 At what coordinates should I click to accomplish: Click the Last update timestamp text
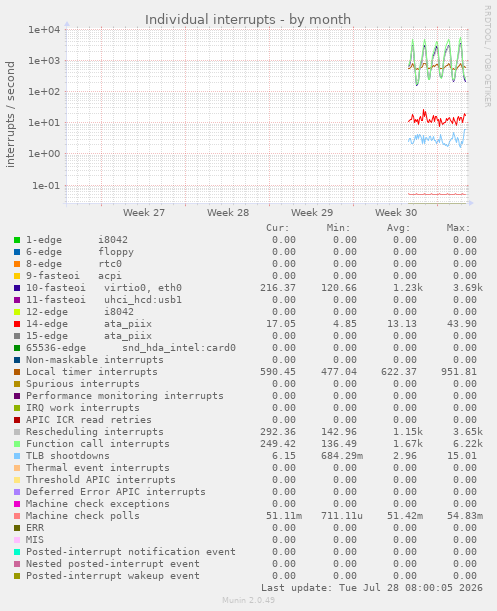tap(372, 588)
